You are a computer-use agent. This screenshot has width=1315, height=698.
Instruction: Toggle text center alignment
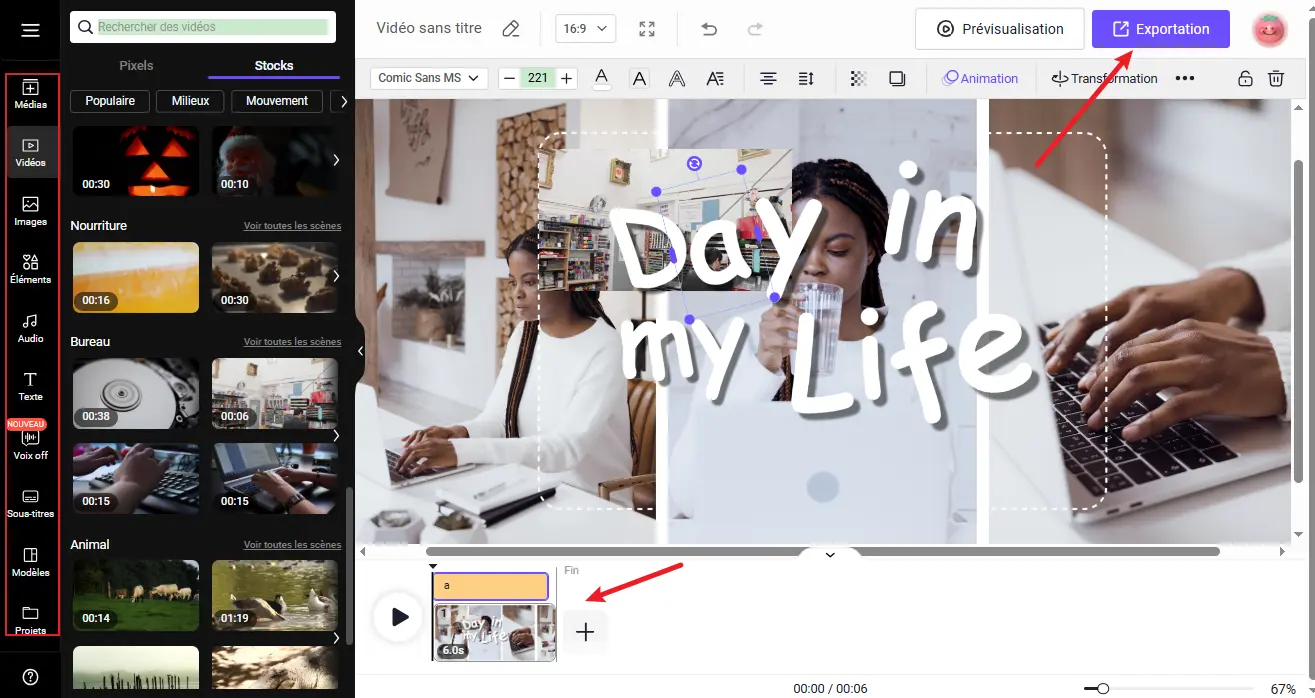coord(768,78)
